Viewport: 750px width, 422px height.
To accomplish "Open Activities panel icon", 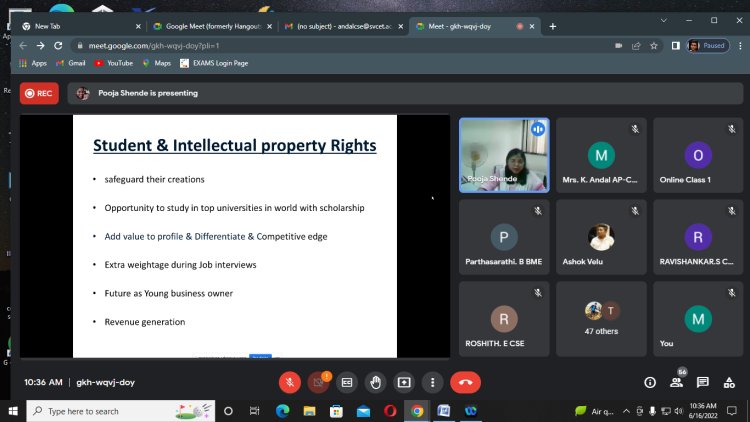I will pyautogui.click(x=729, y=382).
